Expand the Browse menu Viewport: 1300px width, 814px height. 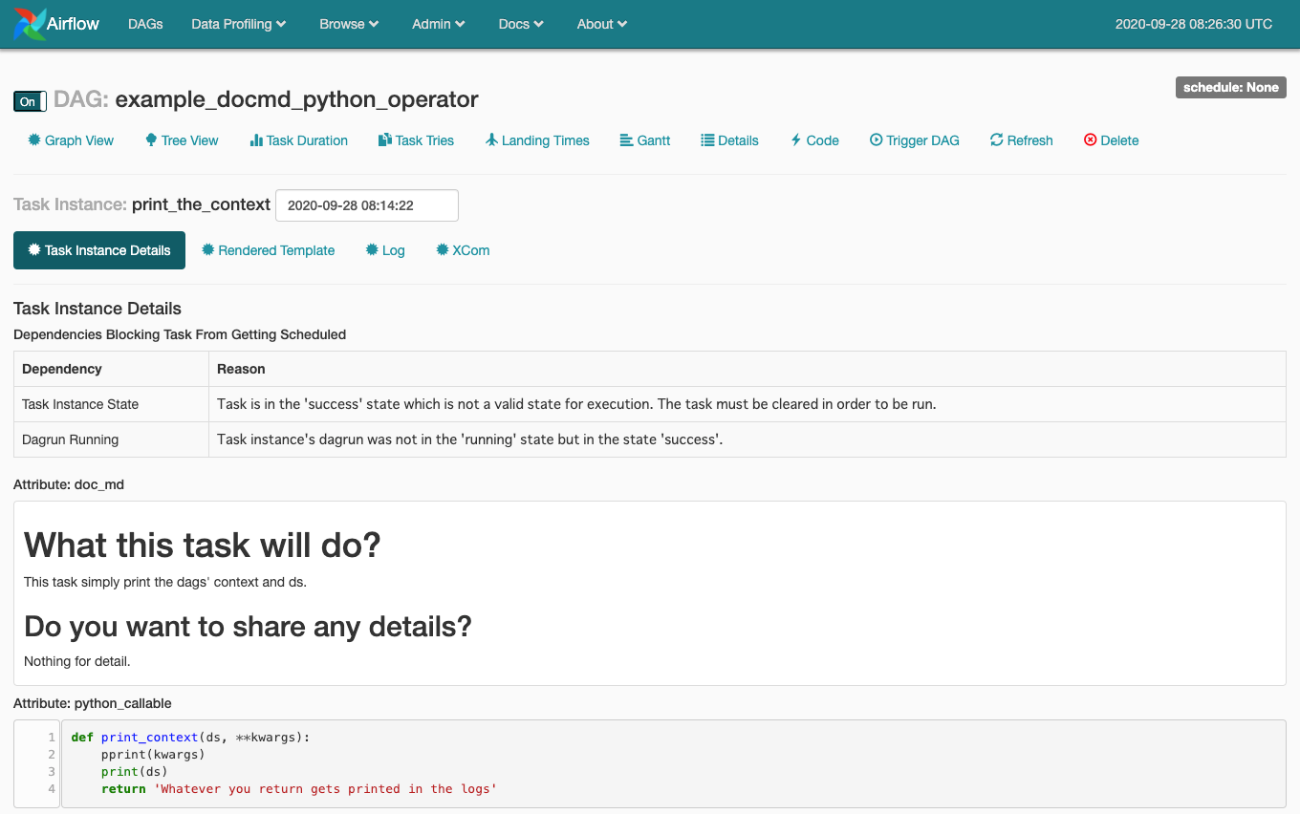[349, 24]
